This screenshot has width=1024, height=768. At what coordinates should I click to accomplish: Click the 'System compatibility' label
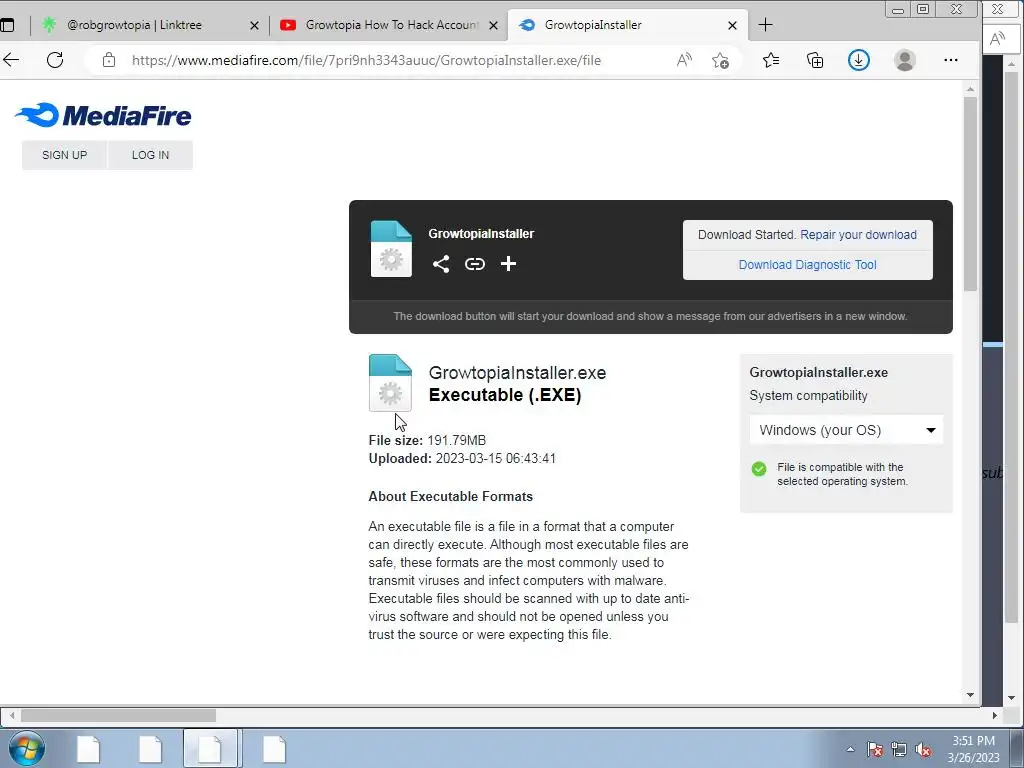808,396
